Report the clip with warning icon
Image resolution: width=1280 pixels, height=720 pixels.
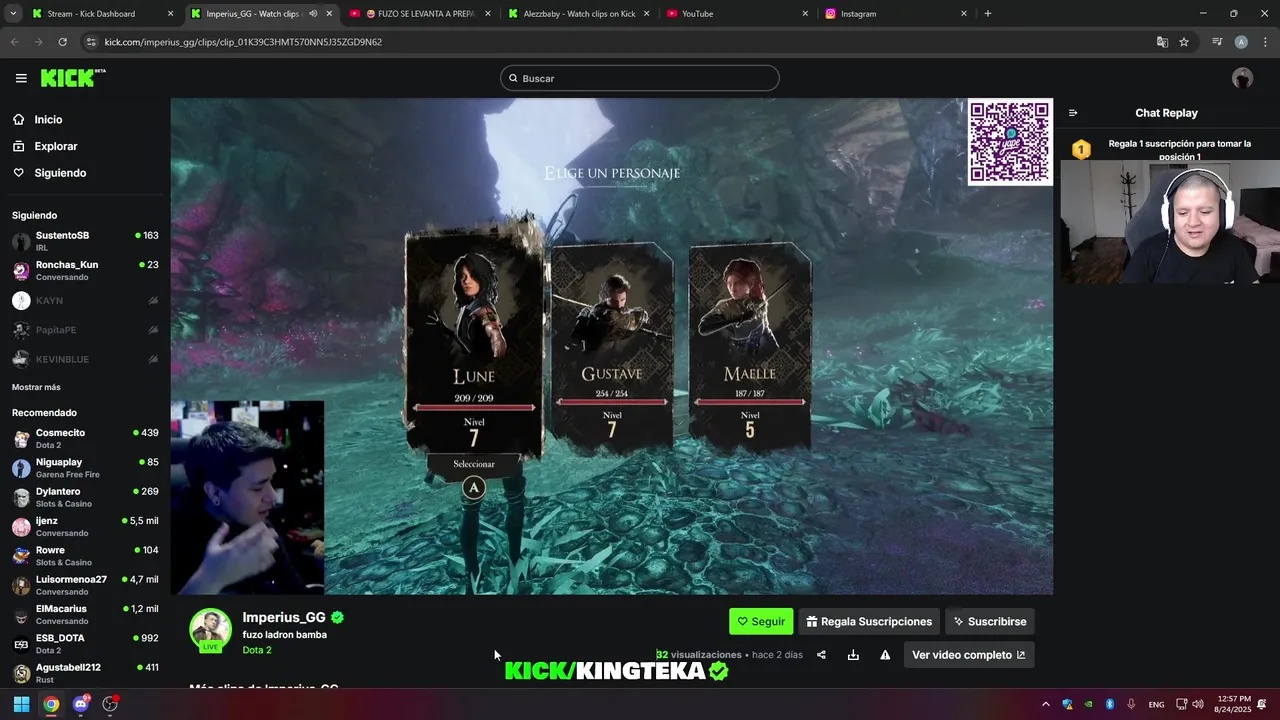(x=885, y=655)
